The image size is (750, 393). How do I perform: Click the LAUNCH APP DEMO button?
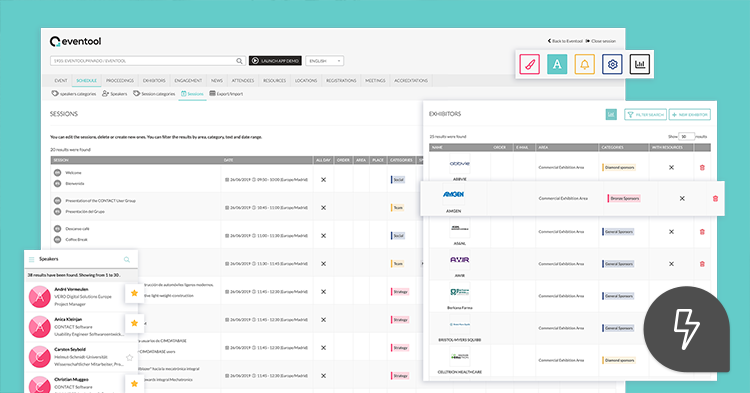275,61
